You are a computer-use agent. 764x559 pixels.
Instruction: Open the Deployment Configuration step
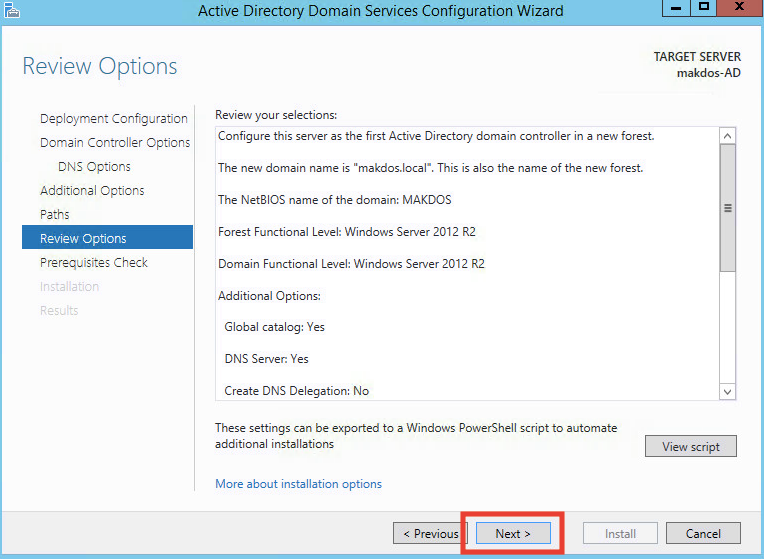pyautogui.click(x=114, y=118)
